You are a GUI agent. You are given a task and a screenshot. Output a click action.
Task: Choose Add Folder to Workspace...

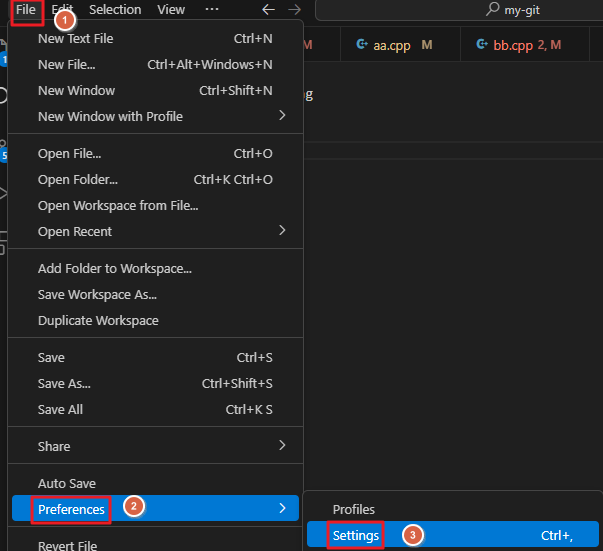pos(155,269)
